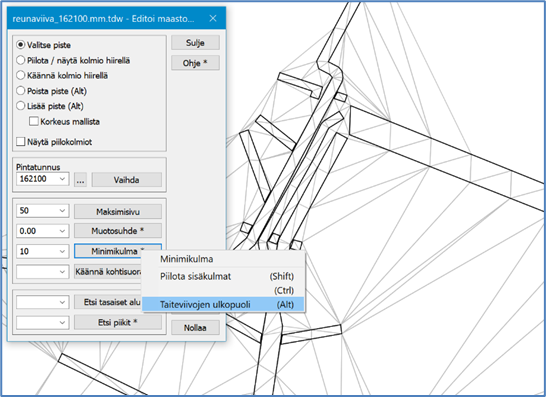546x397 pixels.
Task: Tick the Näytä piilokolmiot checkbox
Action: tap(21, 142)
